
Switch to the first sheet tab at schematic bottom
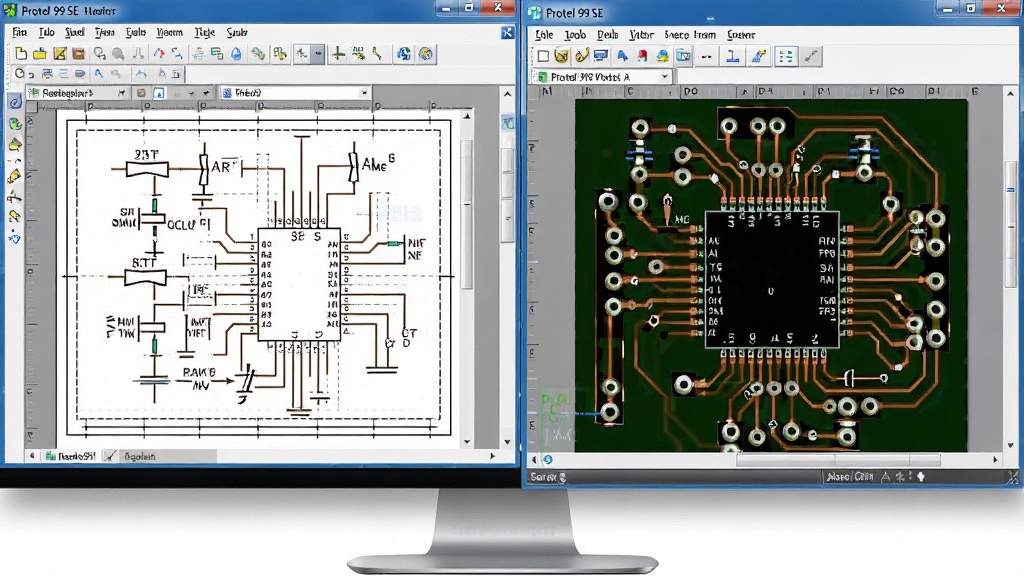coord(70,456)
